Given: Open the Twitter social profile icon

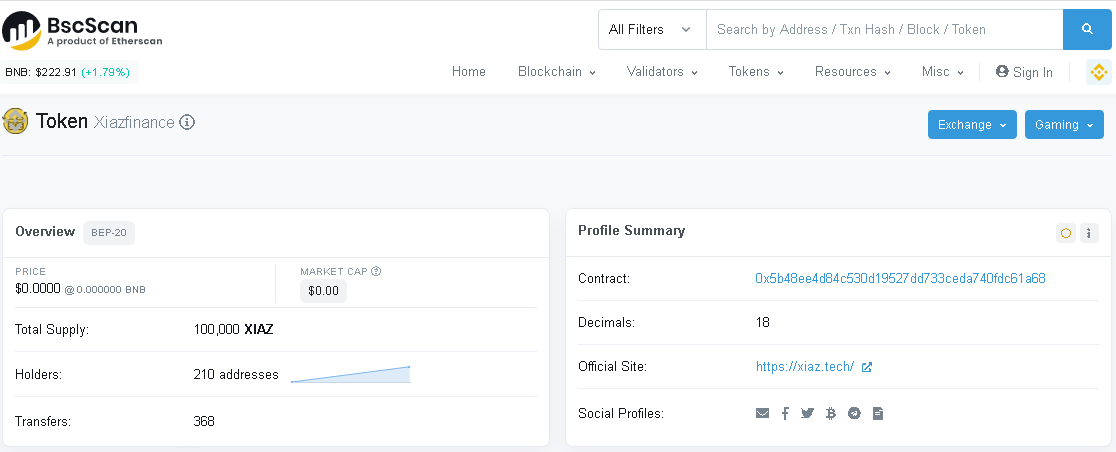Looking at the screenshot, I should coord(808,413).
